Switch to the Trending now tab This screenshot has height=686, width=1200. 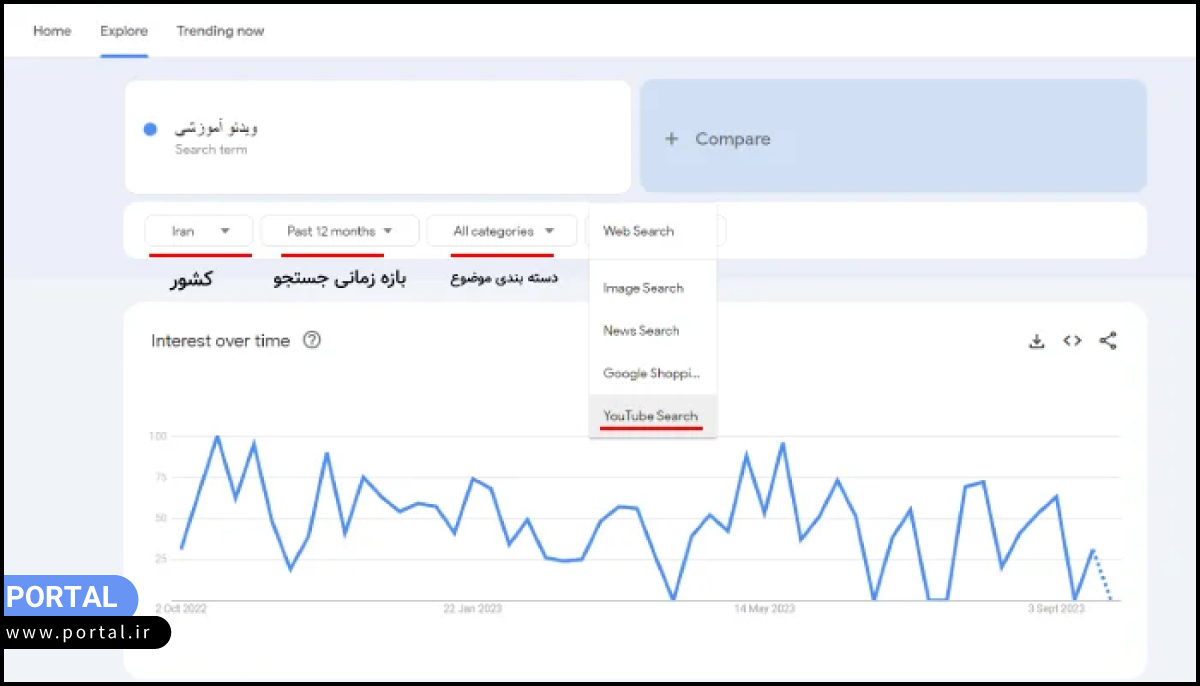click(x=220, y=31)
